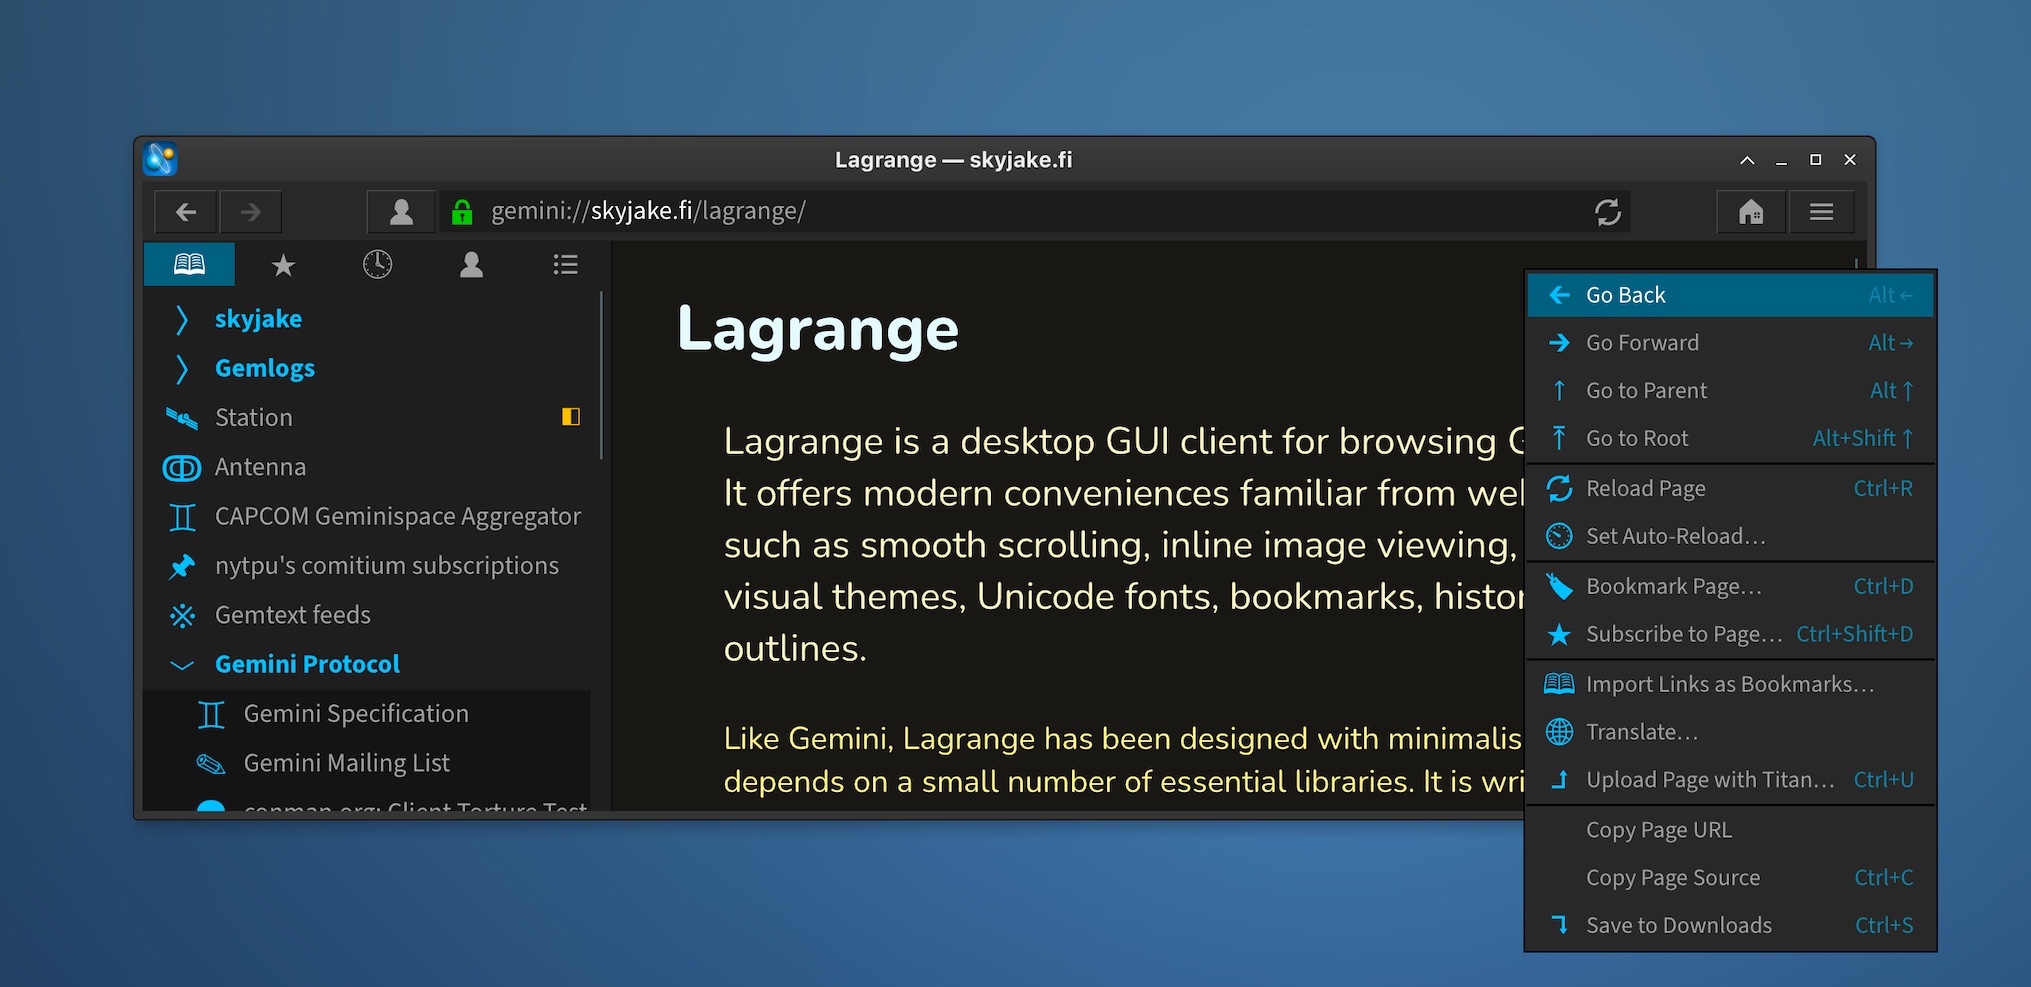Click the Gemini Specification symbol icon

(x=211, y=714)
